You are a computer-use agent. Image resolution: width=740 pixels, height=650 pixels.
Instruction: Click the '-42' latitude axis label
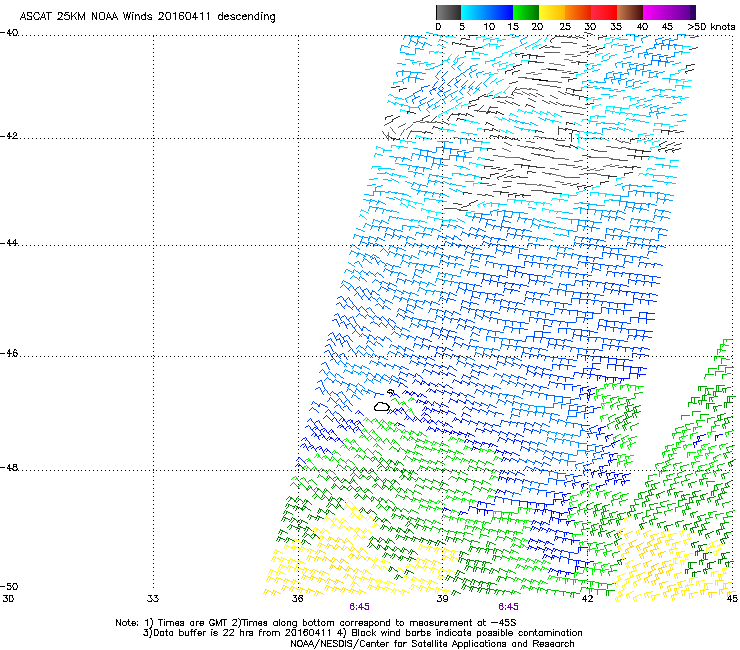(10, 136)
